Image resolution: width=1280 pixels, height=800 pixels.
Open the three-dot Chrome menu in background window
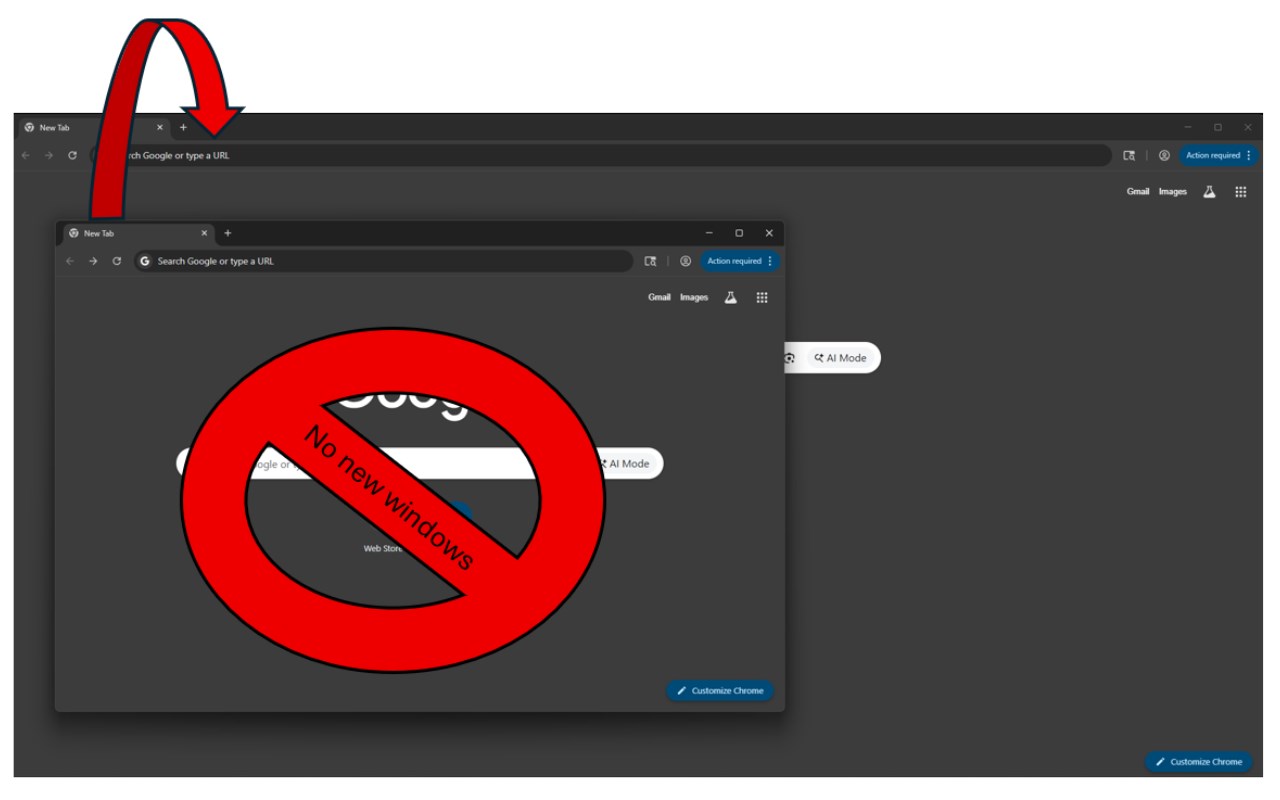click(1249, 155)
